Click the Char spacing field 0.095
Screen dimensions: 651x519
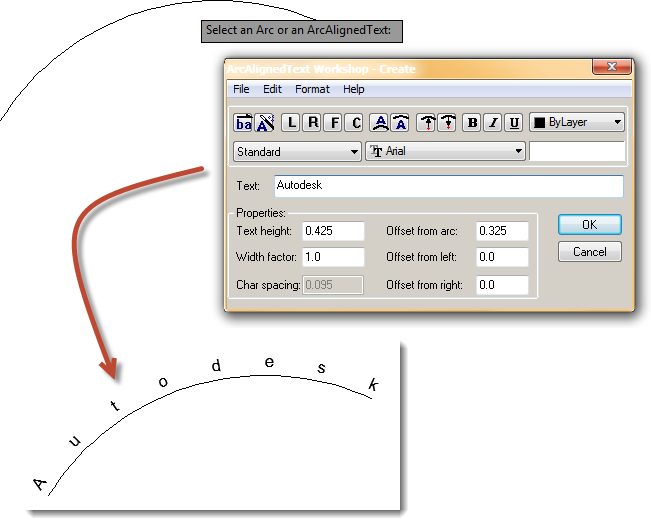(x=333, y=285)
